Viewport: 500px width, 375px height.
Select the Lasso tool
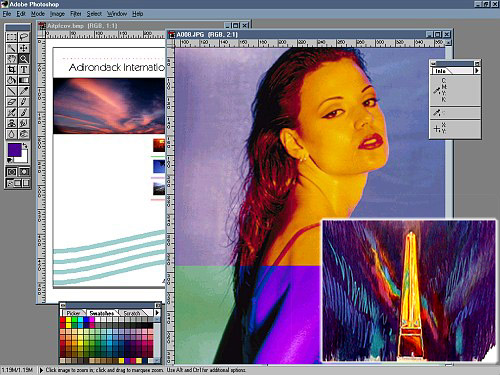[24, 37]
